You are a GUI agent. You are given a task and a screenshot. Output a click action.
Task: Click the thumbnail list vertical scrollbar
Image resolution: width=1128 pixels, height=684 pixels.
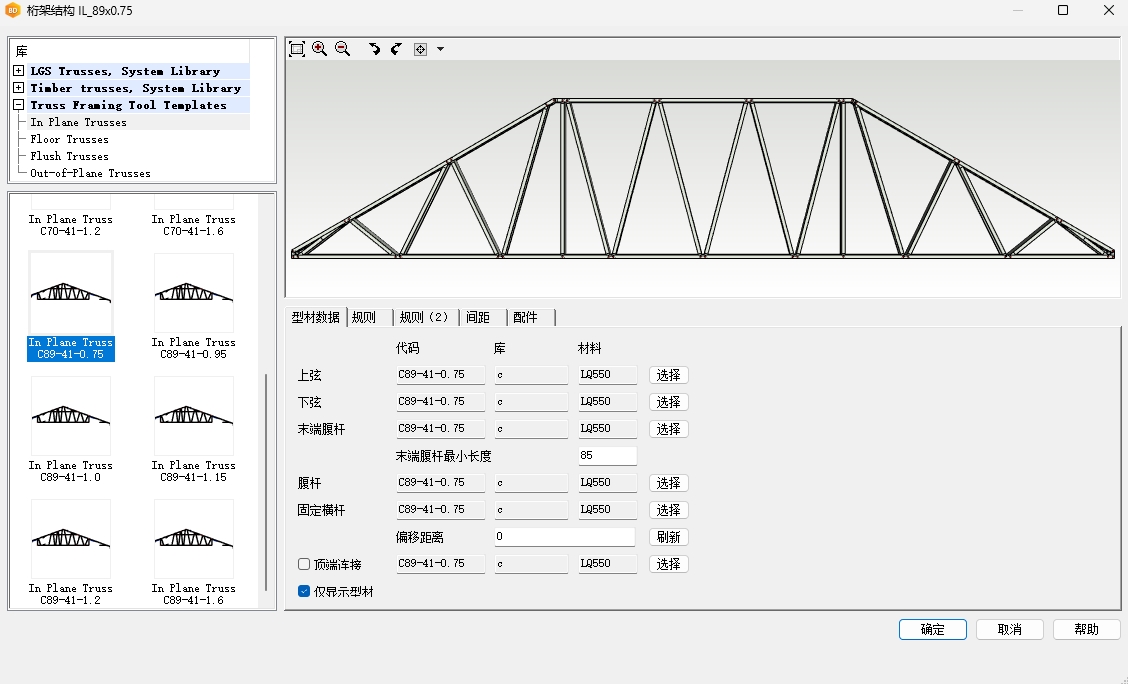[x=267, y=482]
